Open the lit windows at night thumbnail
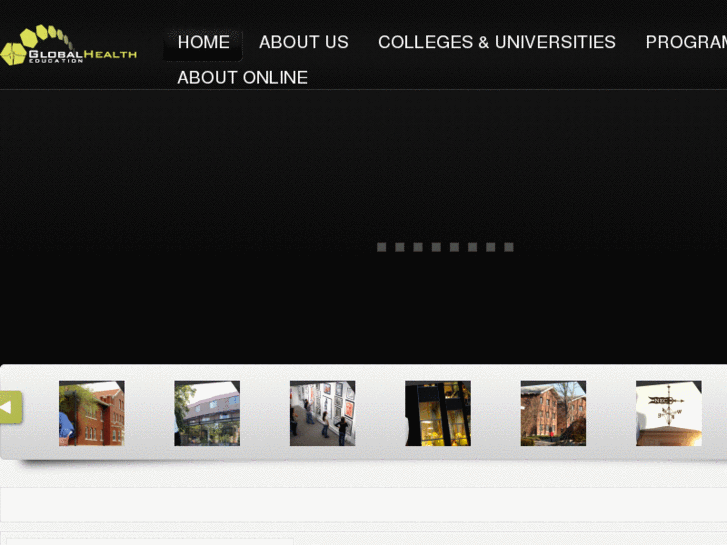Screen dimensions: 727x545 438,413
